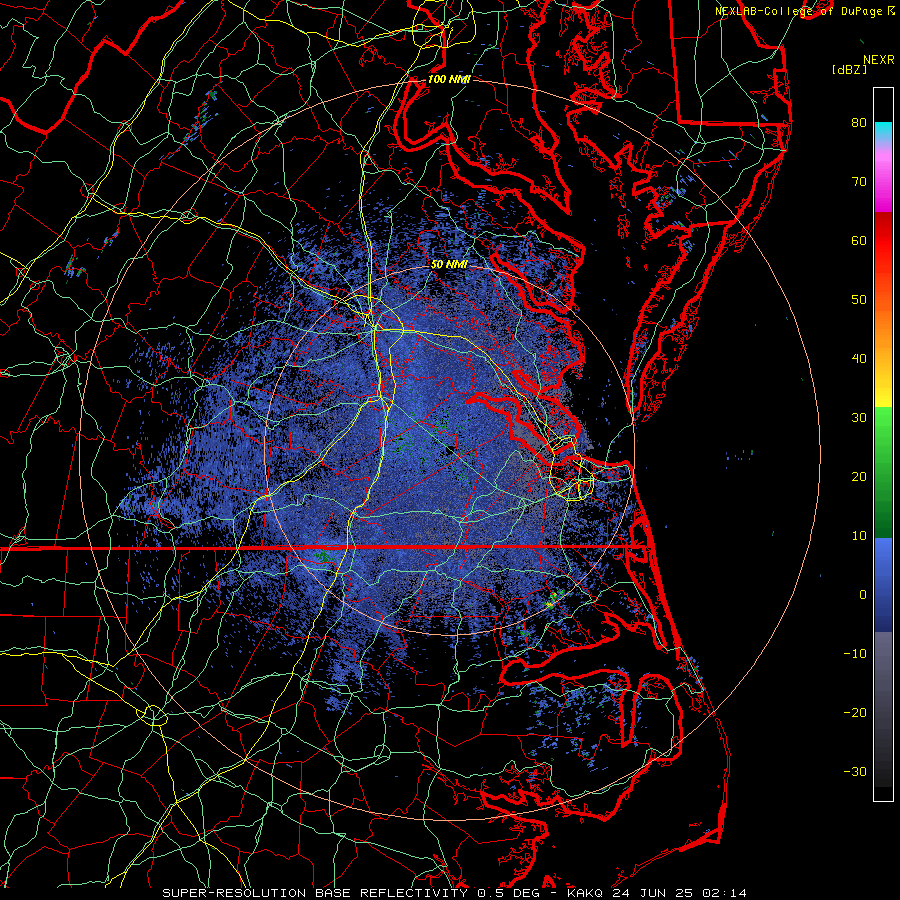
Task: Click the -10 dBZ scale value
Action: tap(855, 653)
